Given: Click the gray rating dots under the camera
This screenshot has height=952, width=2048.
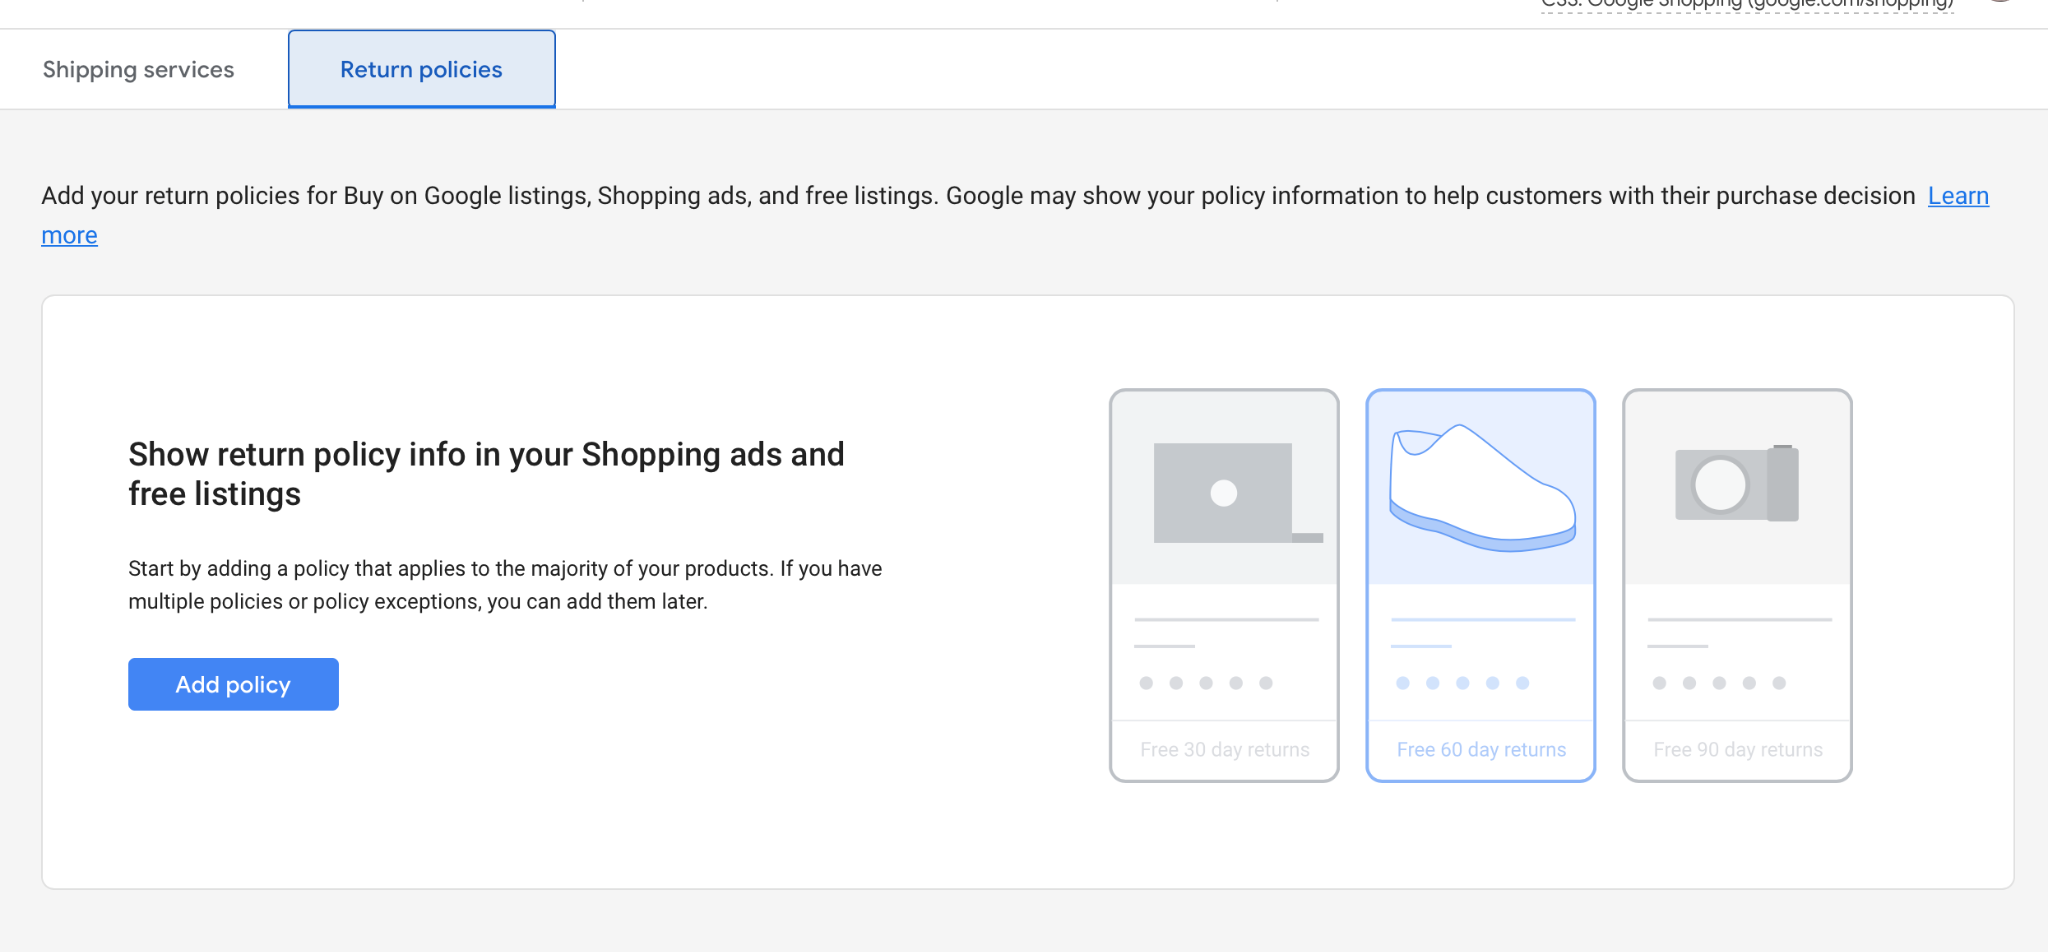Looking at the screenshot, I should tap(1718, 683).
